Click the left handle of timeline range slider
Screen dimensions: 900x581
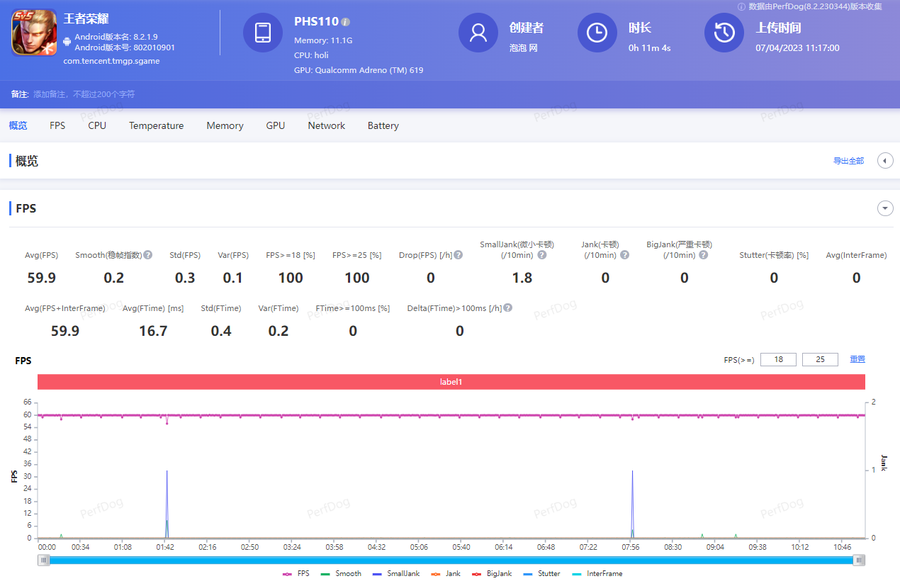(x=43, y=560)
